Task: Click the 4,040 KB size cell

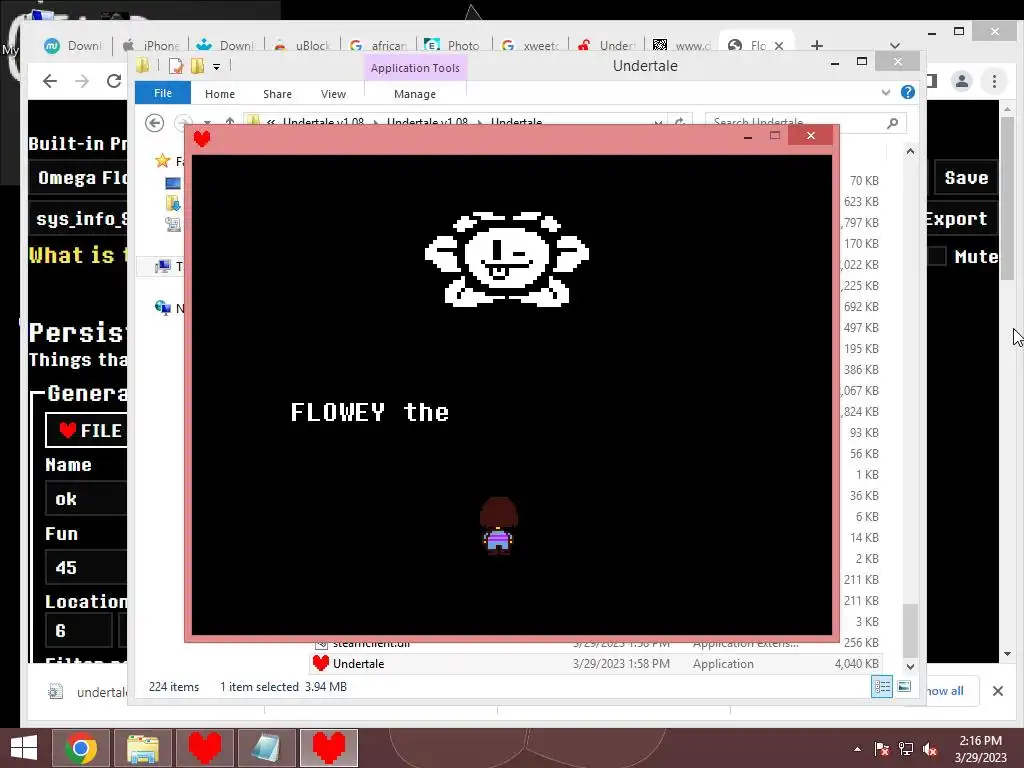Action: point(857,664)
